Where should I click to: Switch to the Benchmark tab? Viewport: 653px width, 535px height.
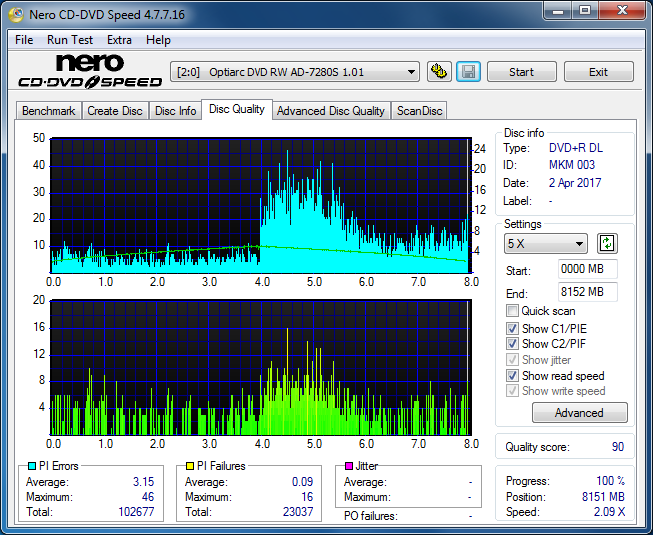tap(48, 111)
